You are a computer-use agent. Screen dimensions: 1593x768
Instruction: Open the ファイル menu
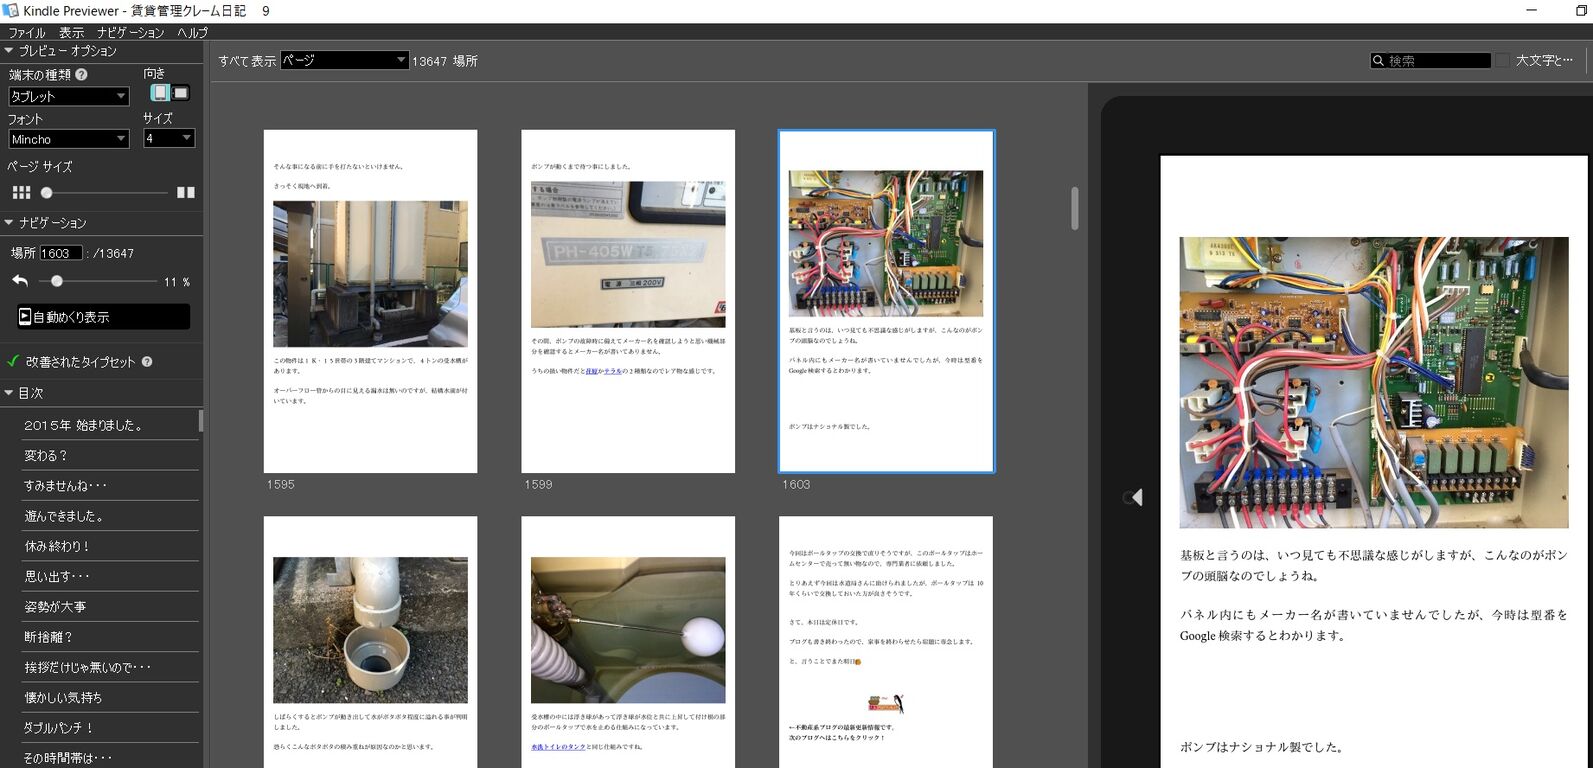(x=27, y=33)
